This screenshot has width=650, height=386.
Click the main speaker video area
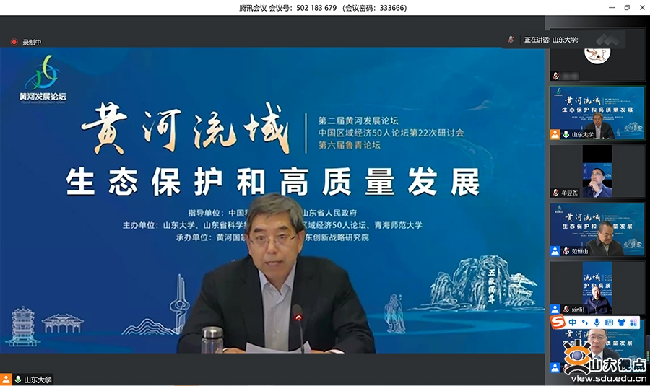click(272, 201)
